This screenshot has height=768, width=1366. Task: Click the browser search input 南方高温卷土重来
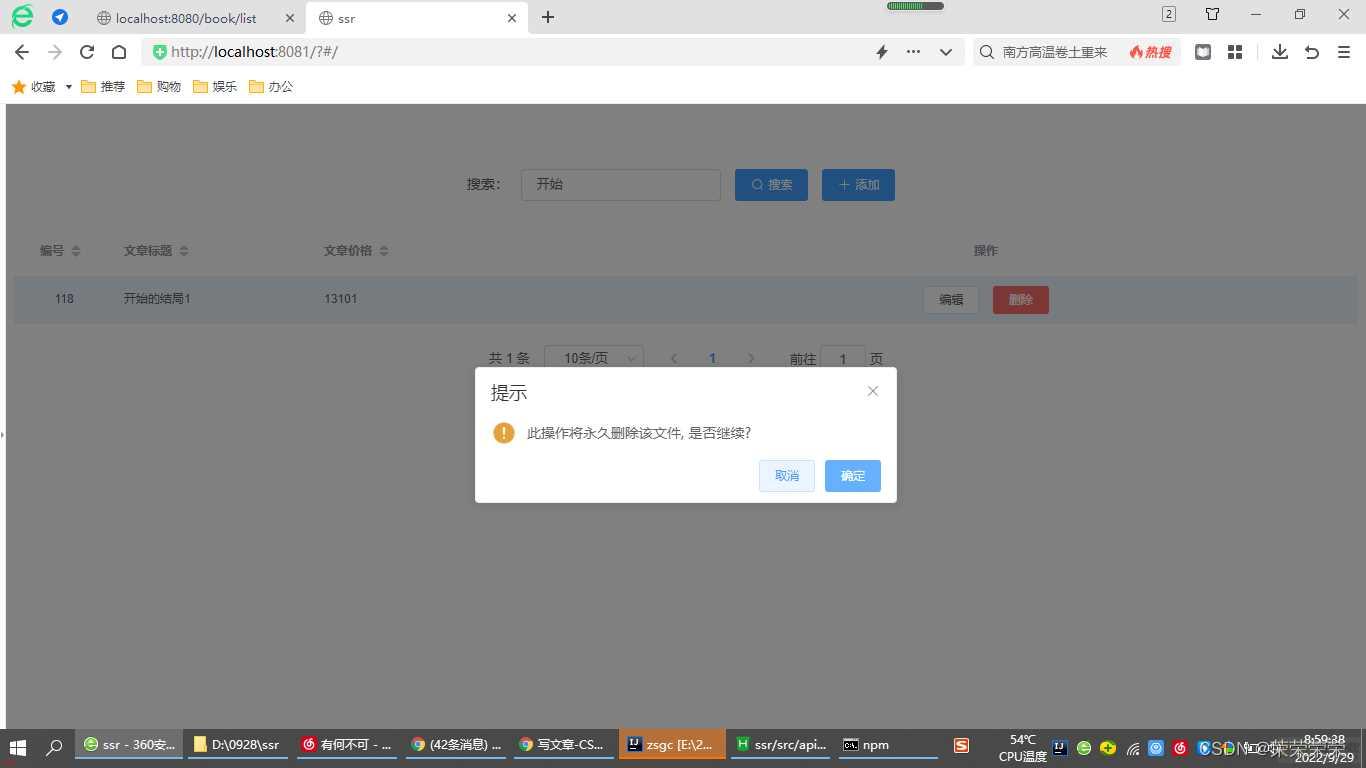(x=1055, y=52)
